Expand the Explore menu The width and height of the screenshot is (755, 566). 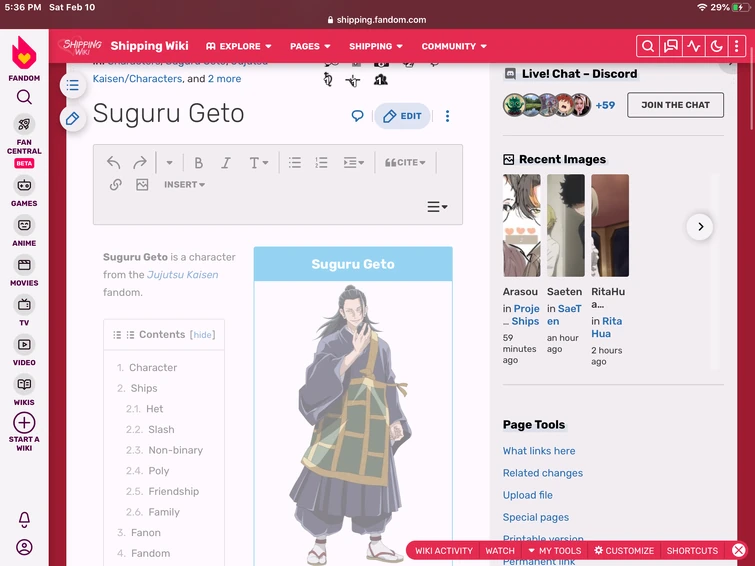[x=239, y=46]
